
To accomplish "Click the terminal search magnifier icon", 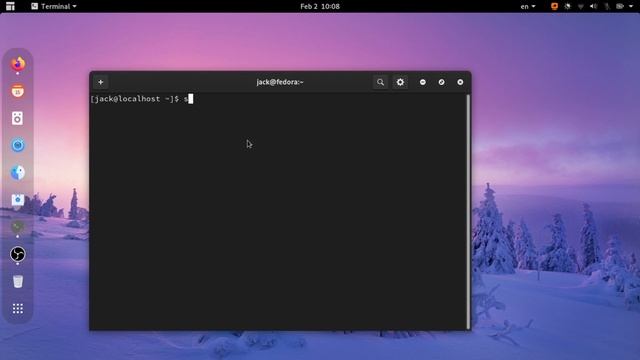I will click(x=380, y=82).
